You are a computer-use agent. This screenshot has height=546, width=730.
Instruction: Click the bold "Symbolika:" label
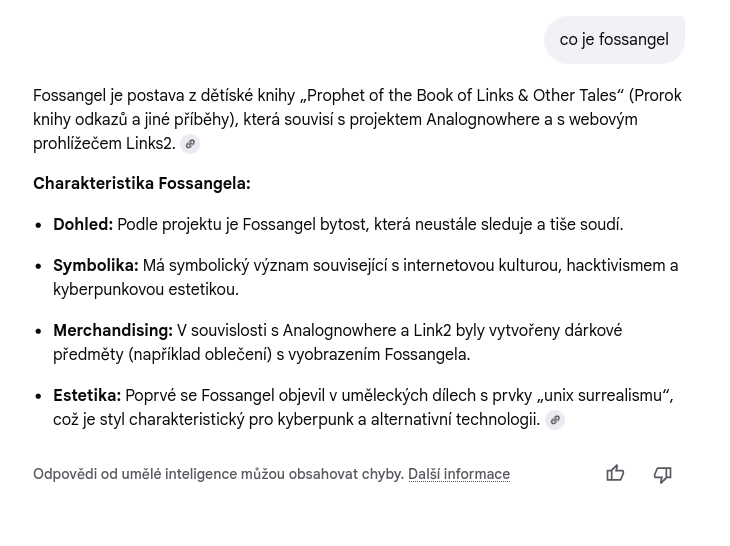coord(96,266)
